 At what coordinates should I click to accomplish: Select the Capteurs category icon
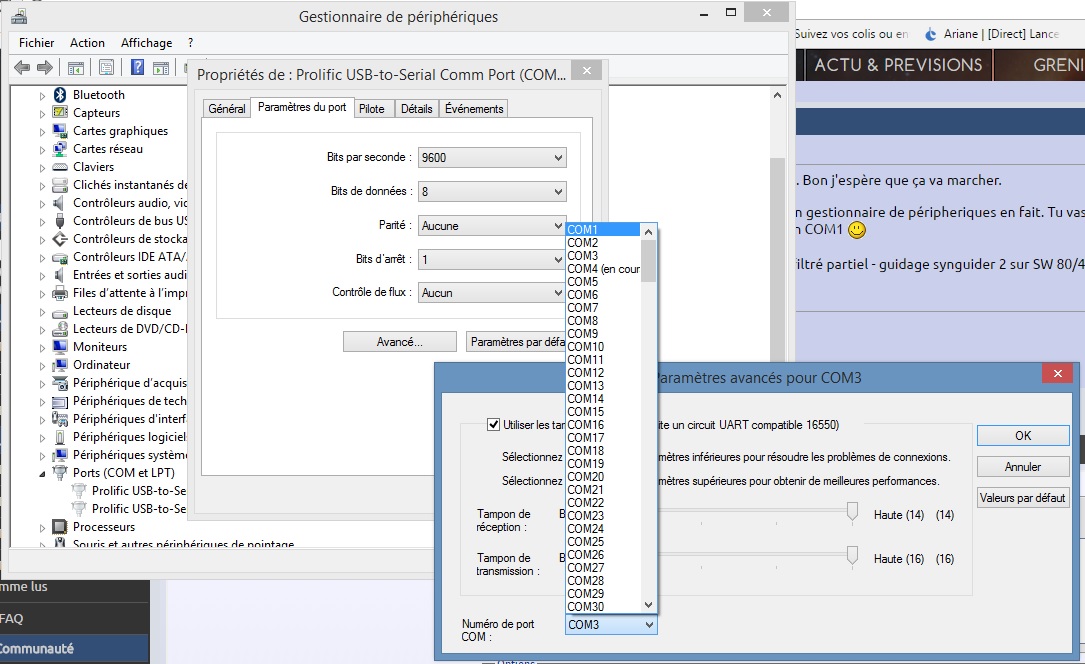tap(60, 113)
